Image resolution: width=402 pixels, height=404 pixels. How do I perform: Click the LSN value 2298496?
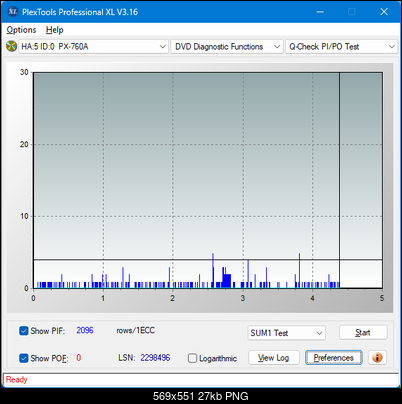pos(155,358)
